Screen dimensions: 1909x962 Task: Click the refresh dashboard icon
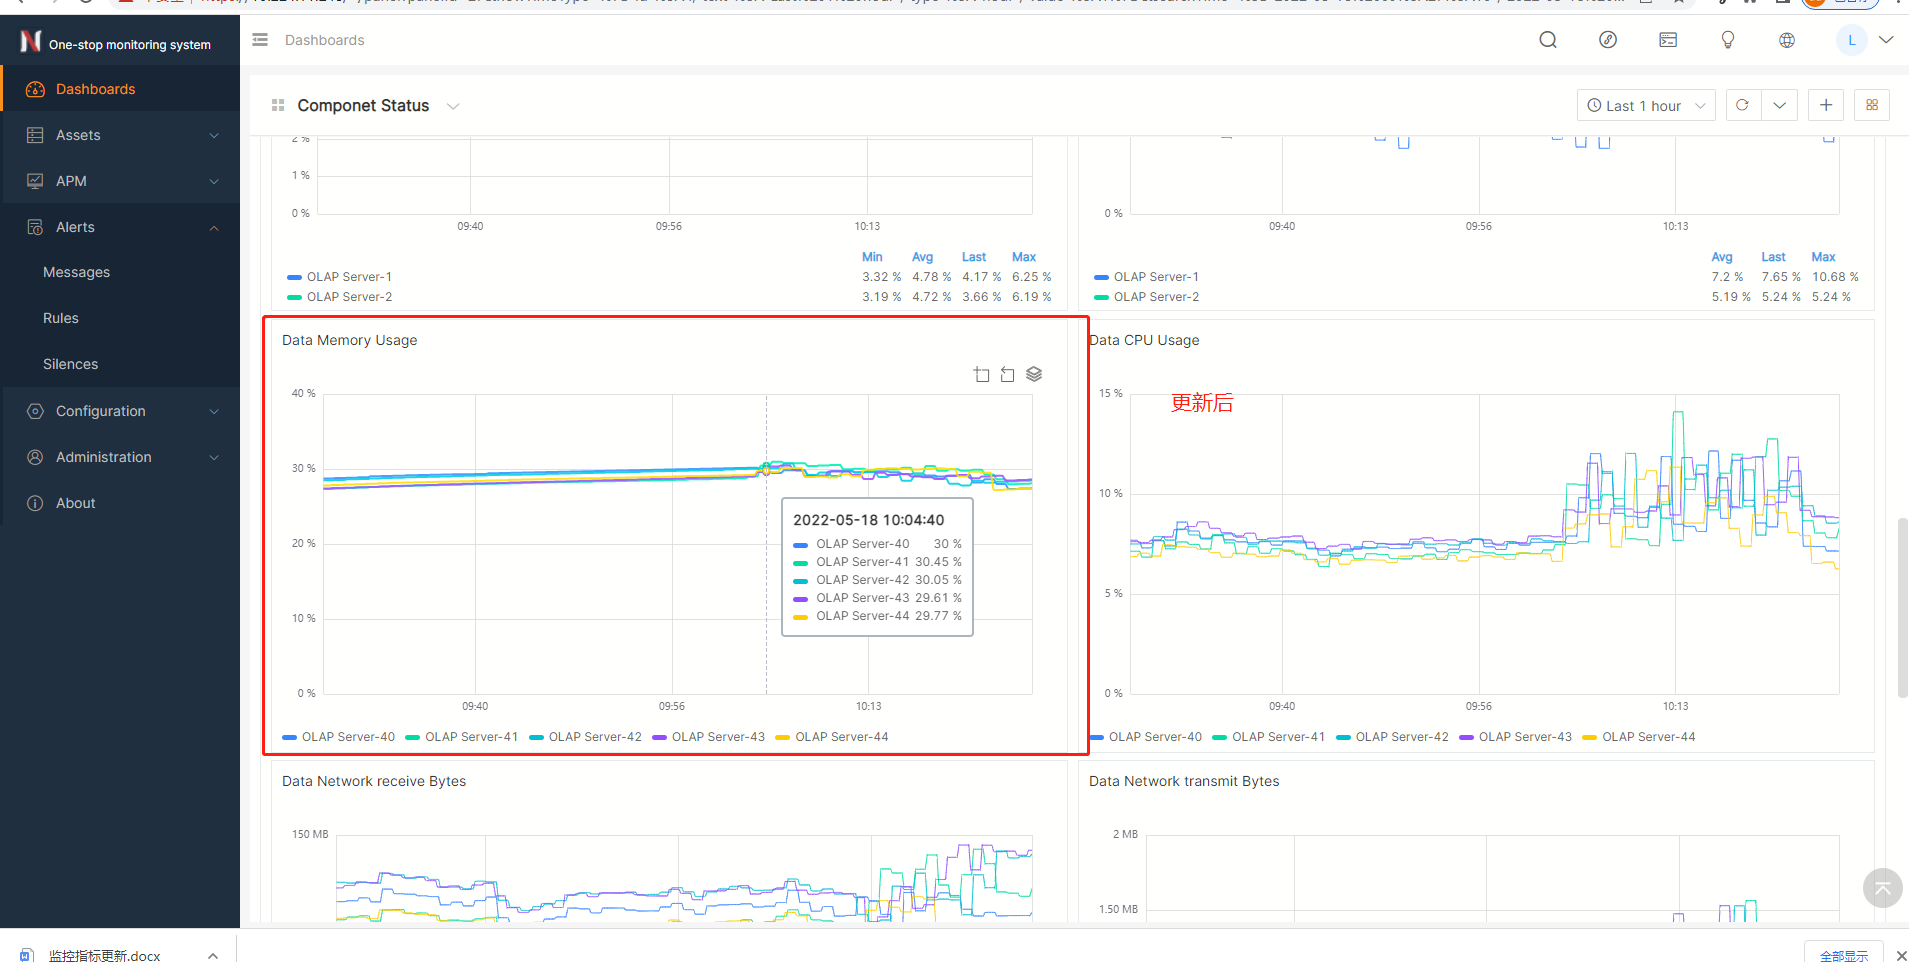pos(1742,105)
